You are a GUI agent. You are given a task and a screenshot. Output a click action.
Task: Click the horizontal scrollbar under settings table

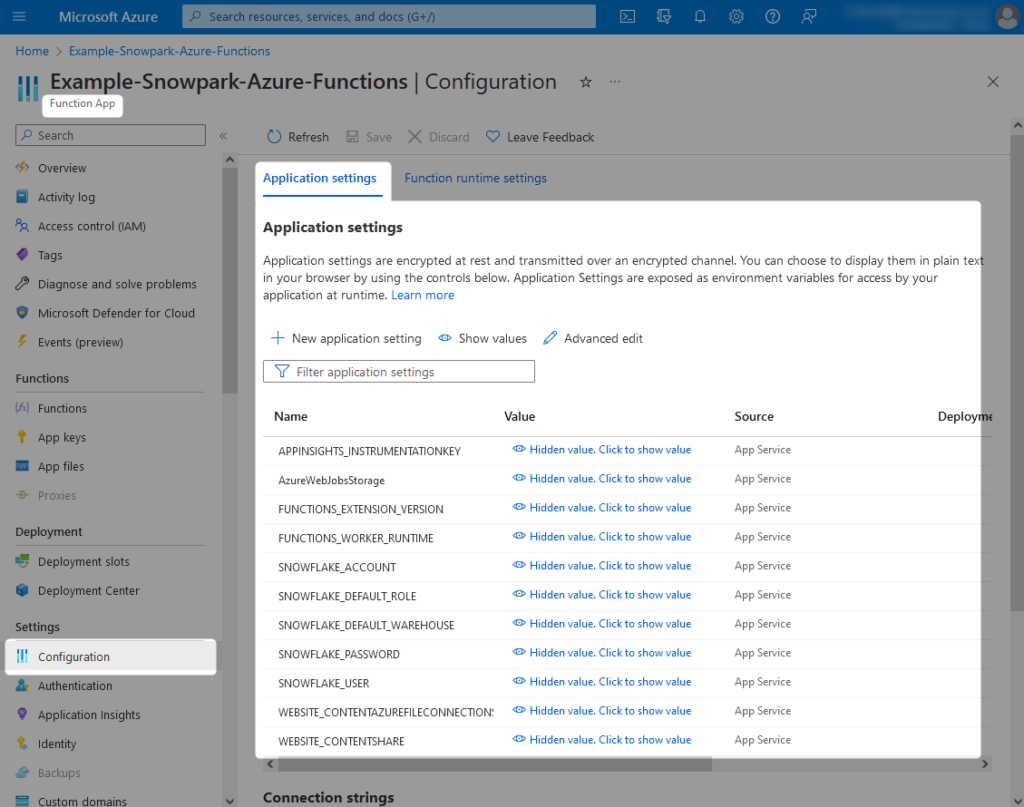495,764
